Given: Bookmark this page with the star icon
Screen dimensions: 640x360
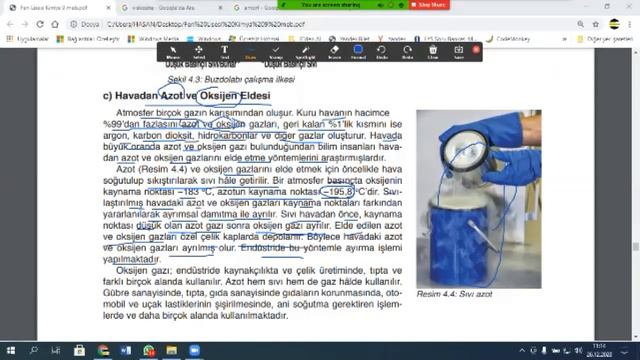Looking at the screenshot, I should (x=596, y=24).
